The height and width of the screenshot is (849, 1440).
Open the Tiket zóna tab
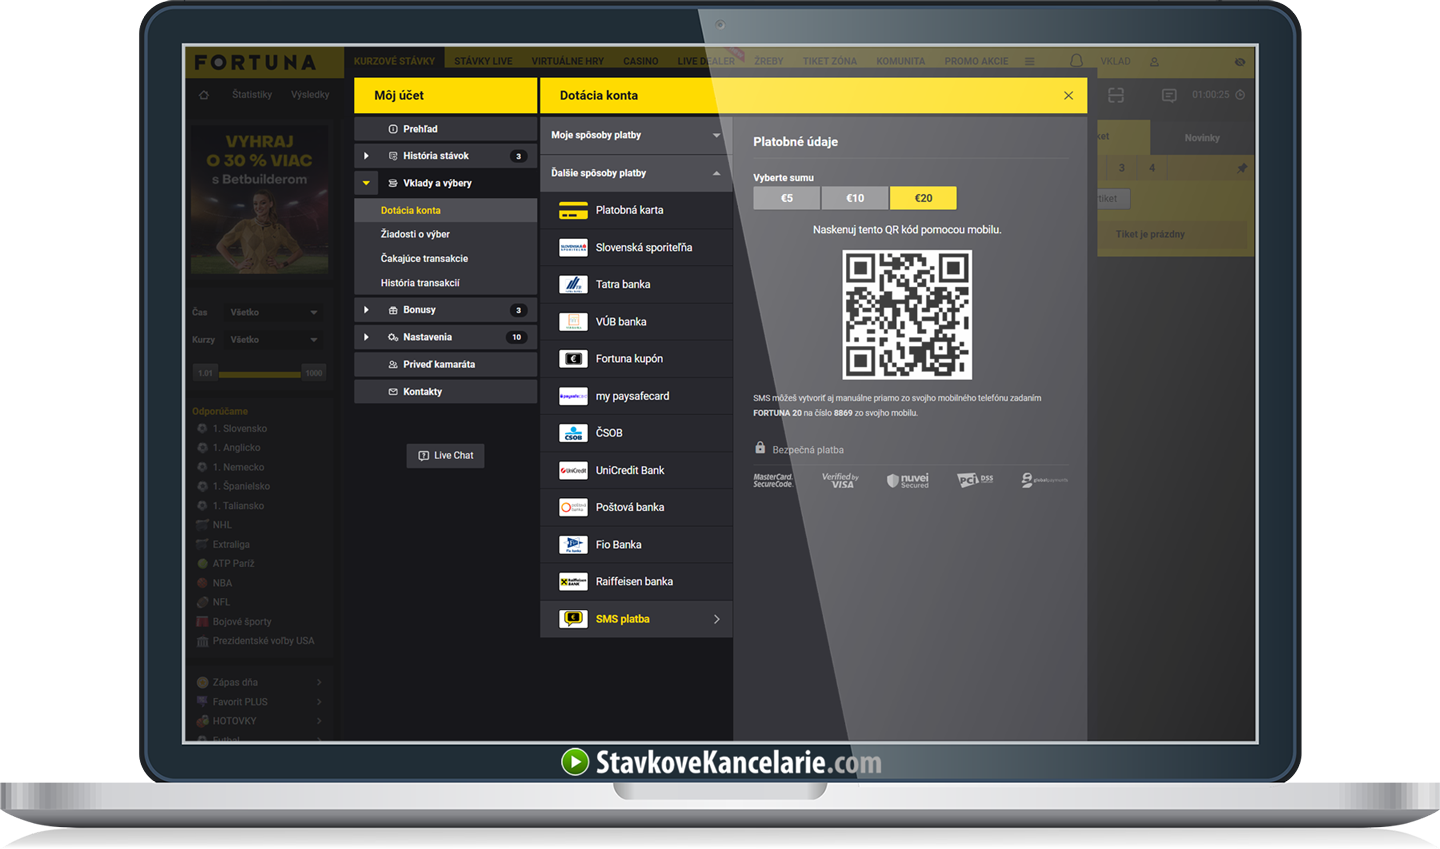[830, 61]
